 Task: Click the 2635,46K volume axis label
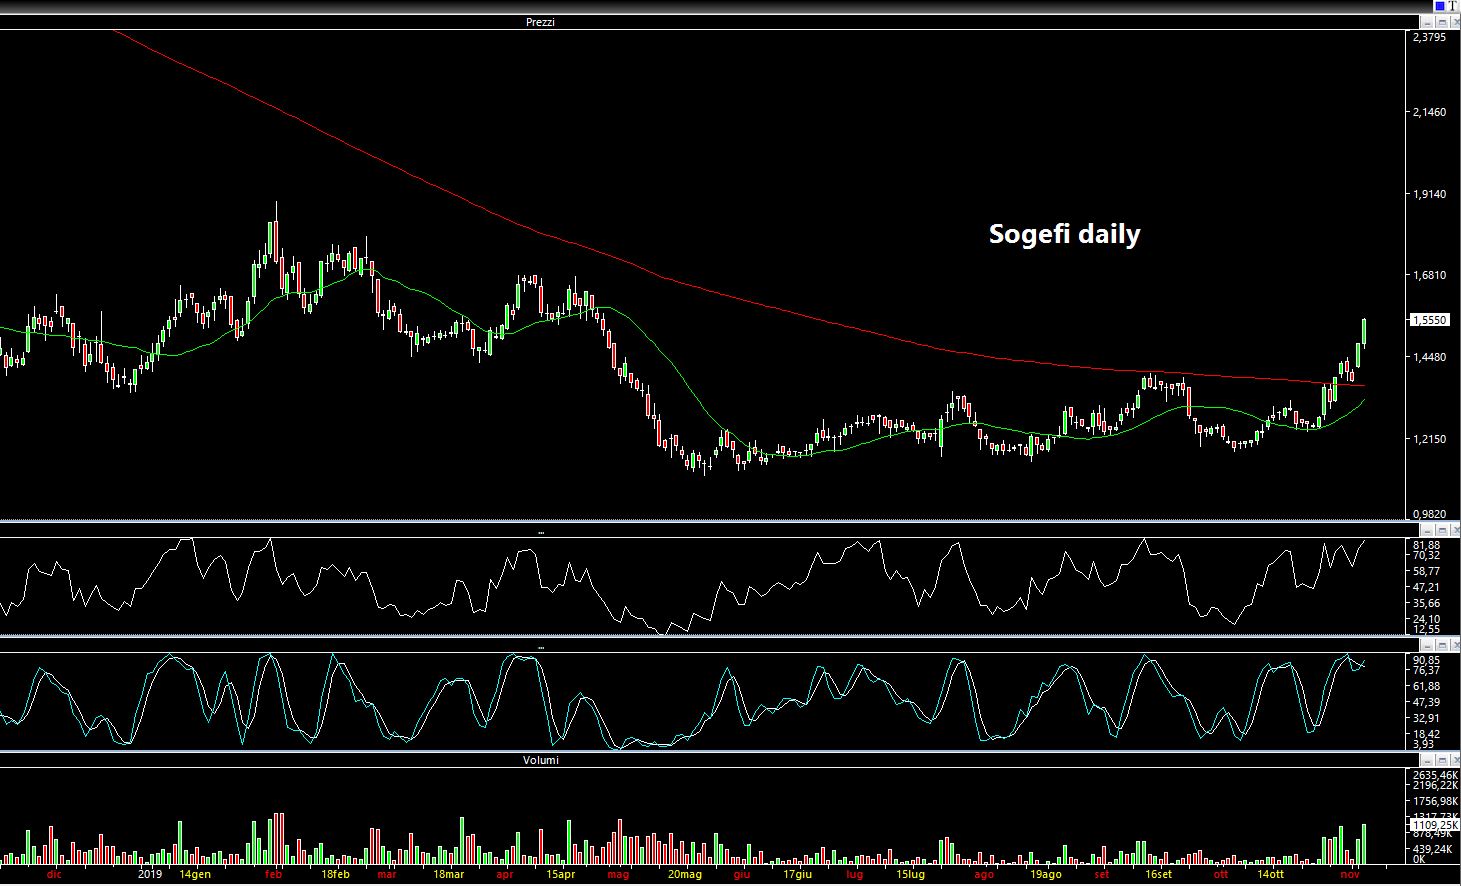1435,775
